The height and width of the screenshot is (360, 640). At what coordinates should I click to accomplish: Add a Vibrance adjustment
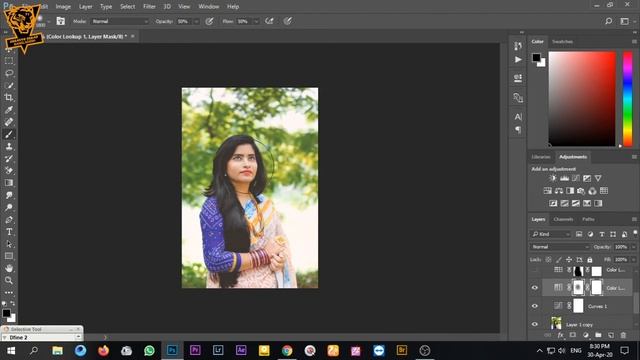point(598,178)
